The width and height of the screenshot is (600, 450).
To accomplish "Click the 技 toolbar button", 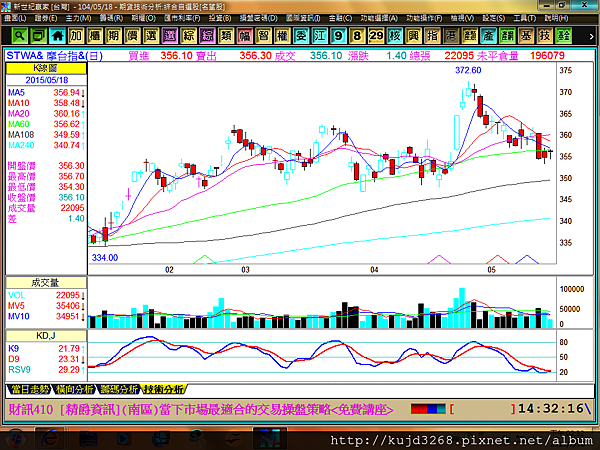I will 545,36.
